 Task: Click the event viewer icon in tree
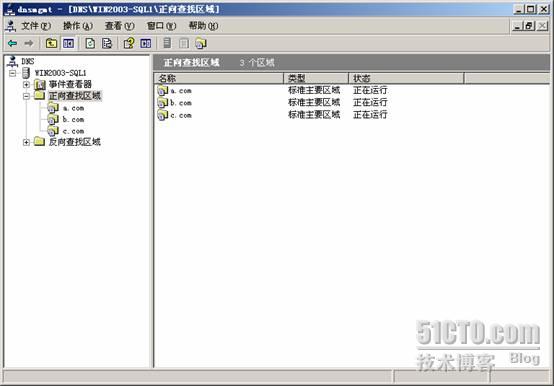coord(40,84)
